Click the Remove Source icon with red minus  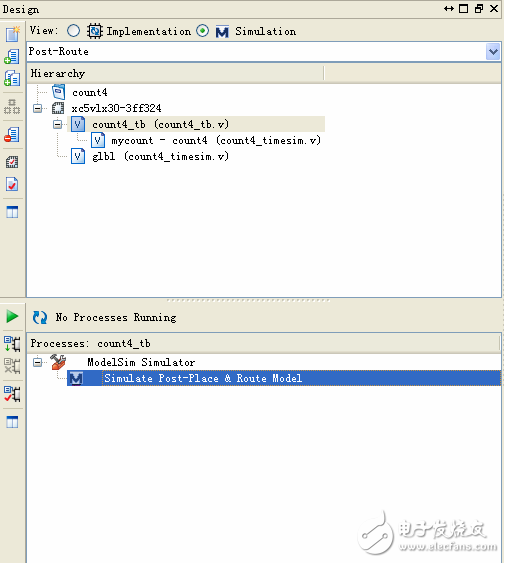point(12,134)
